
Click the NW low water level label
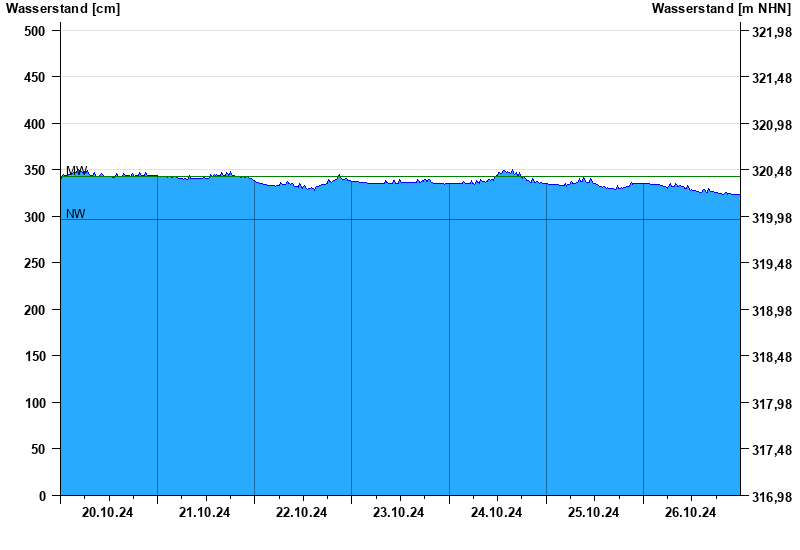point(76,214)
